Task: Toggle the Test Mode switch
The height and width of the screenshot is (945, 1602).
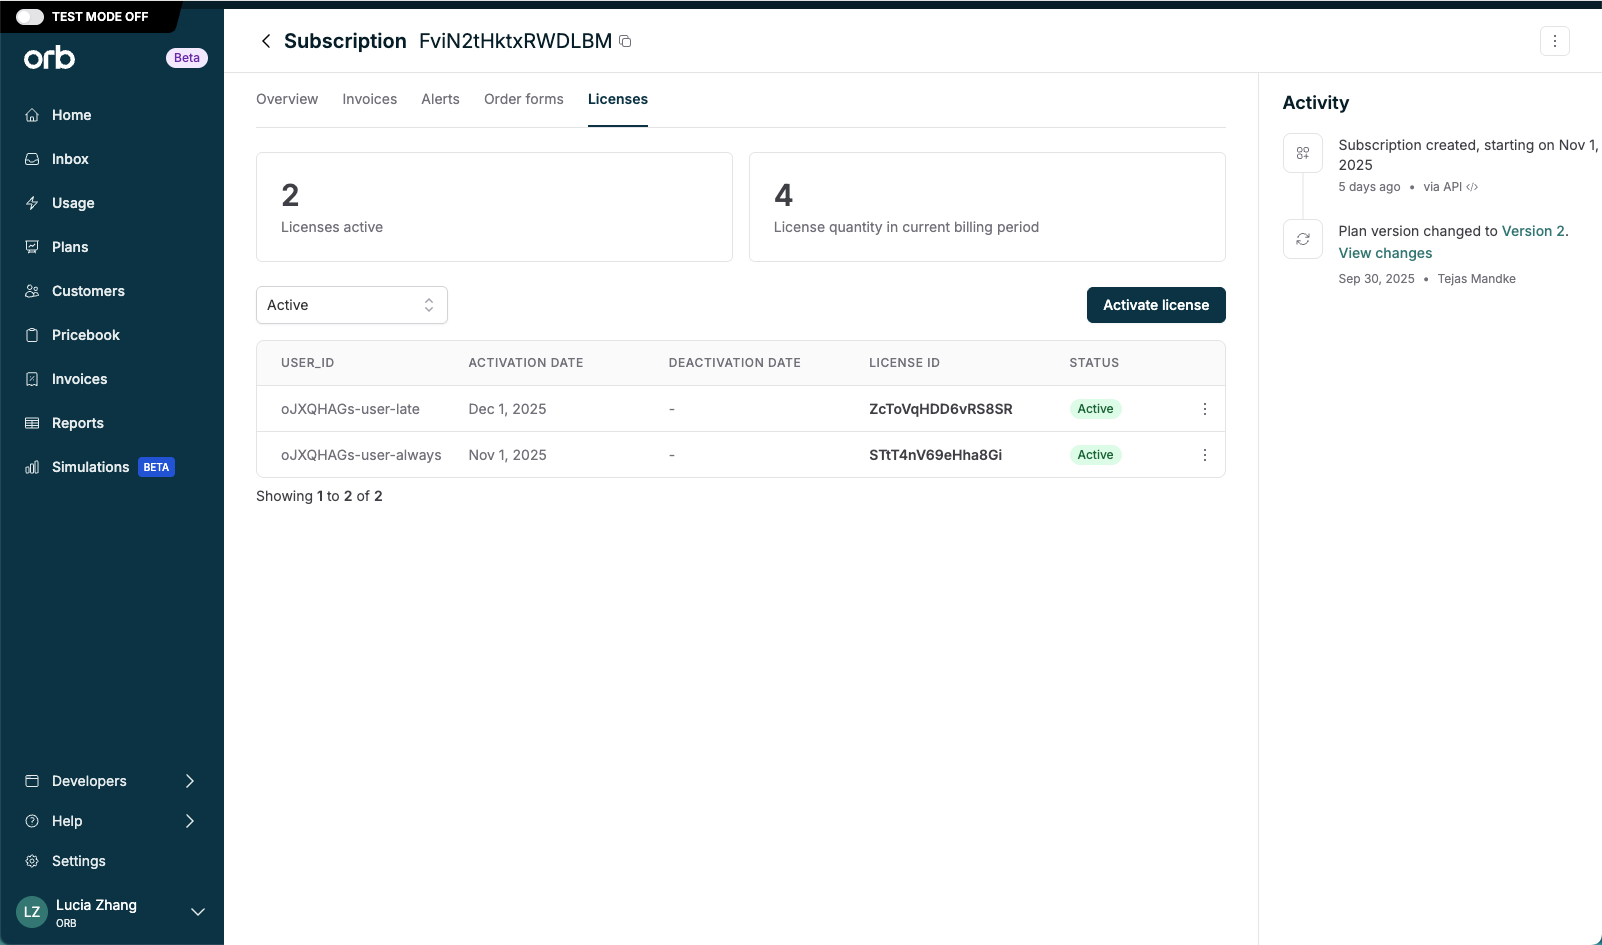Action: pos(30,17)
